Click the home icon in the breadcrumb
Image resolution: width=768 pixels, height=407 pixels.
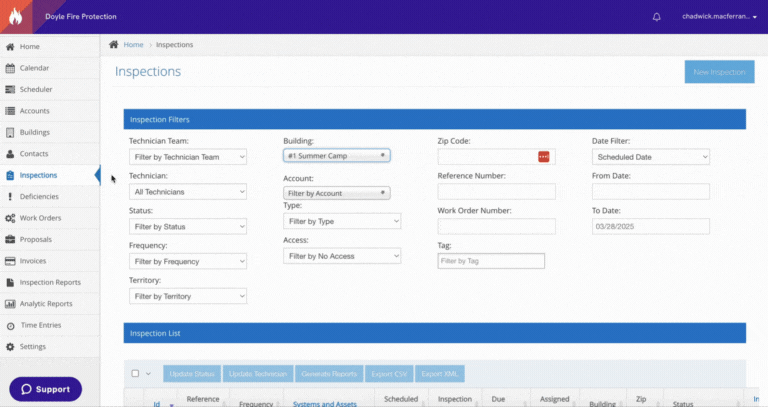click(x=114, y=45)
